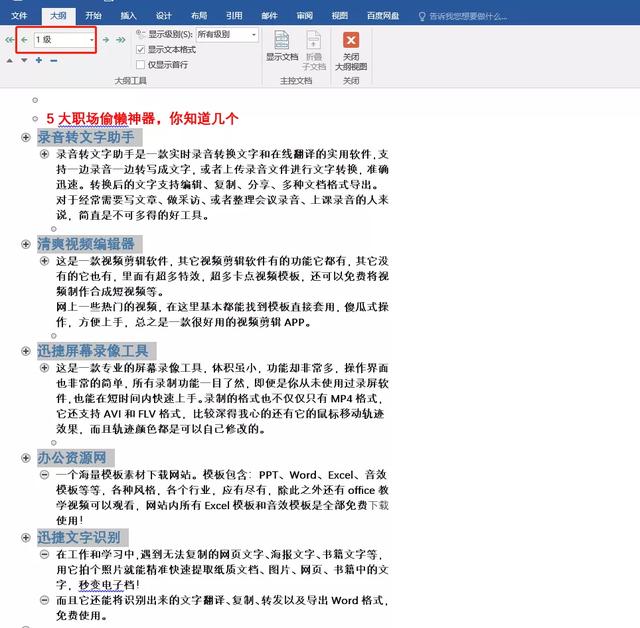This screenshot has width=640, height=628.
Task: Promote to Heading 1 double-left arrow
Action: tap(9, 40)
